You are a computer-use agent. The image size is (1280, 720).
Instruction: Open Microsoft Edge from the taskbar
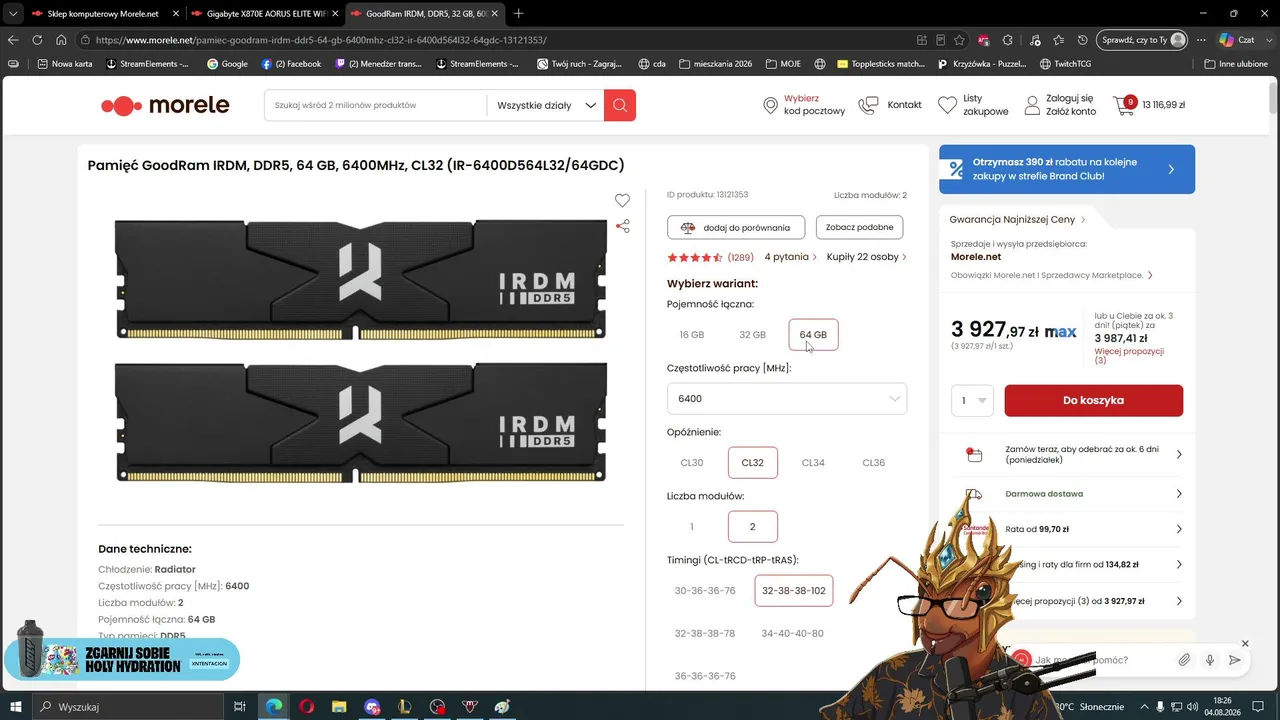(273, 707)
